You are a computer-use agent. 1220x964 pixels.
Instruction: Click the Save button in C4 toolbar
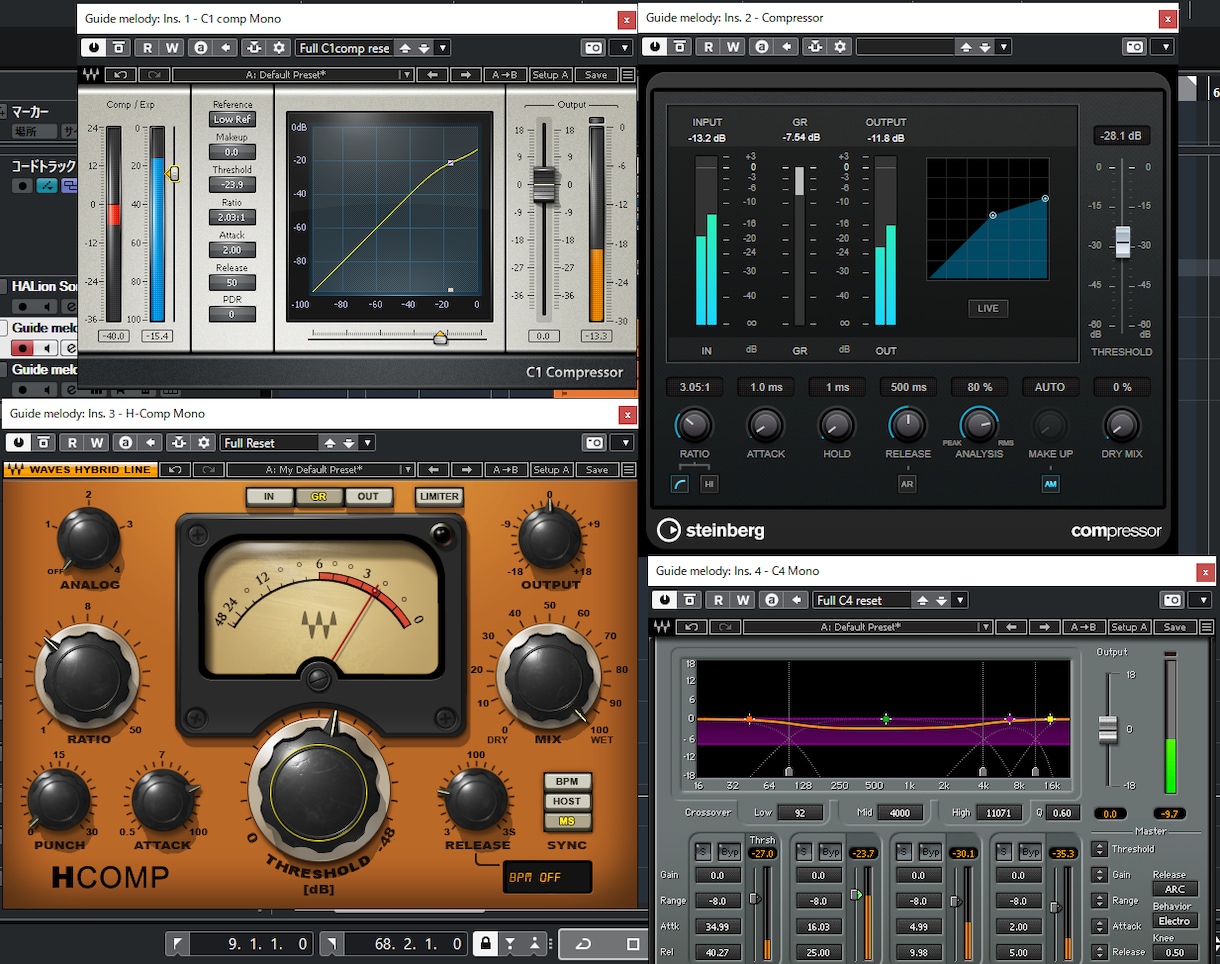pos(1175,627)
